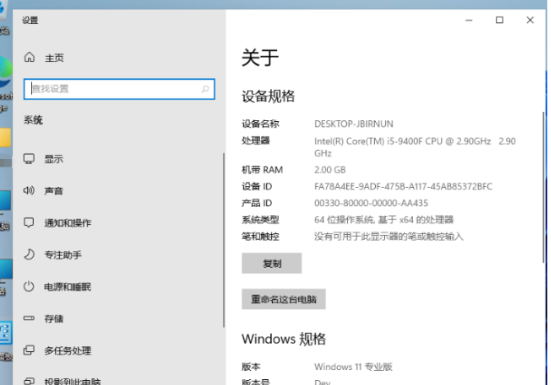551x385 pixels.
Task: Click the Home (主页) icon
Action: click(x=30, y=57)
